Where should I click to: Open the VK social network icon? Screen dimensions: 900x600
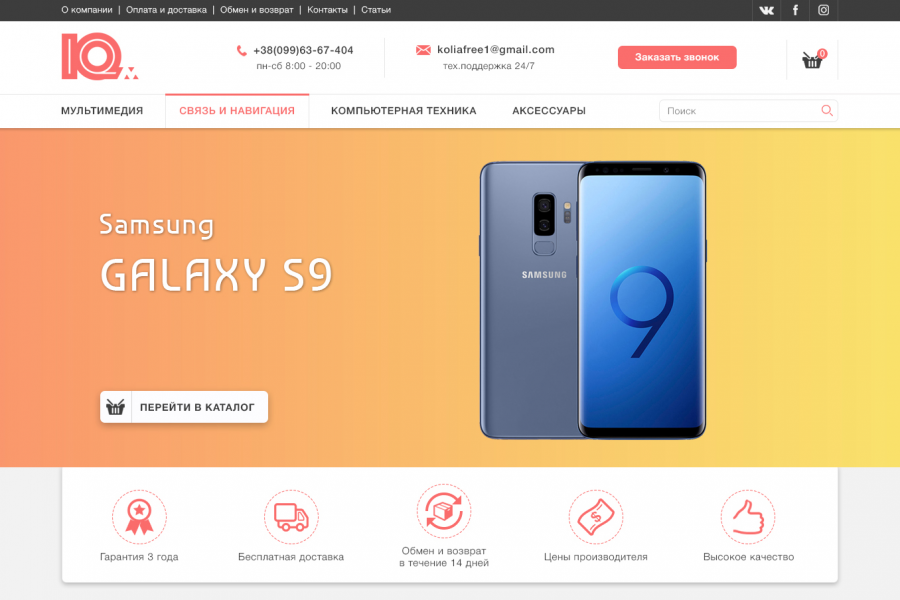pyautogui.click(x=766, y=10)
